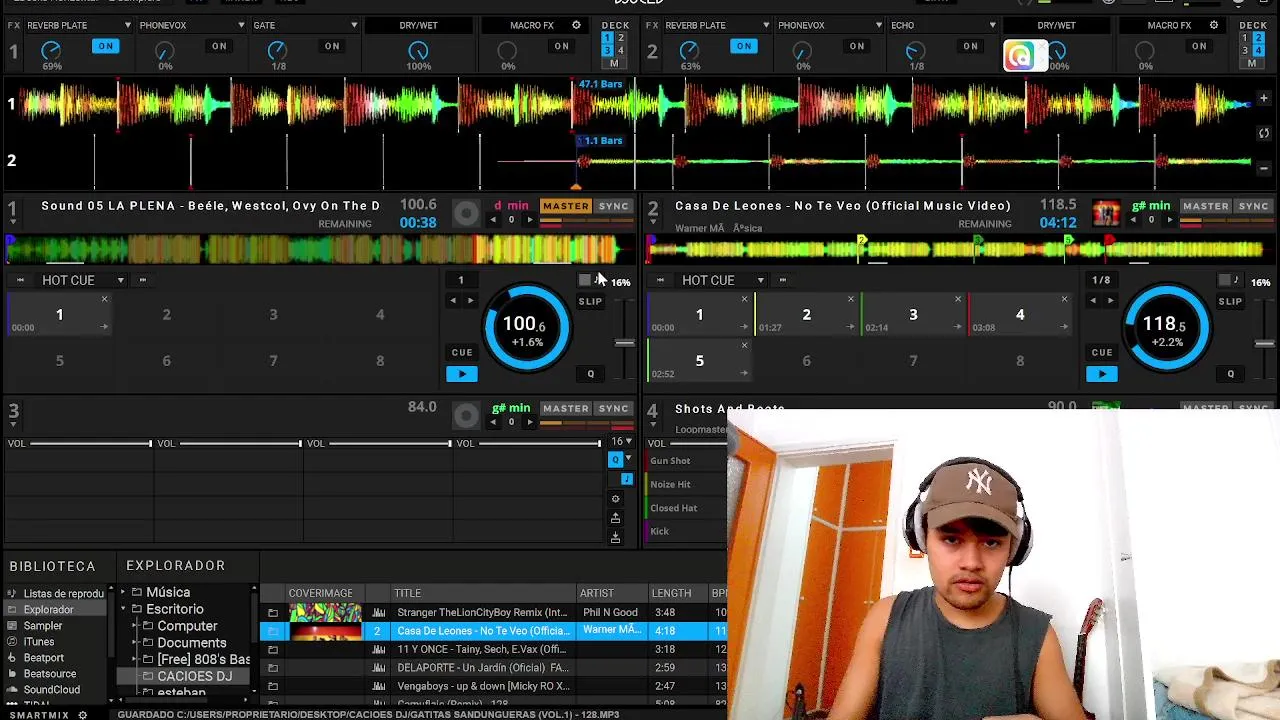Toggle sampler blue note icon

pyautogui.click(x=627, y=479)
